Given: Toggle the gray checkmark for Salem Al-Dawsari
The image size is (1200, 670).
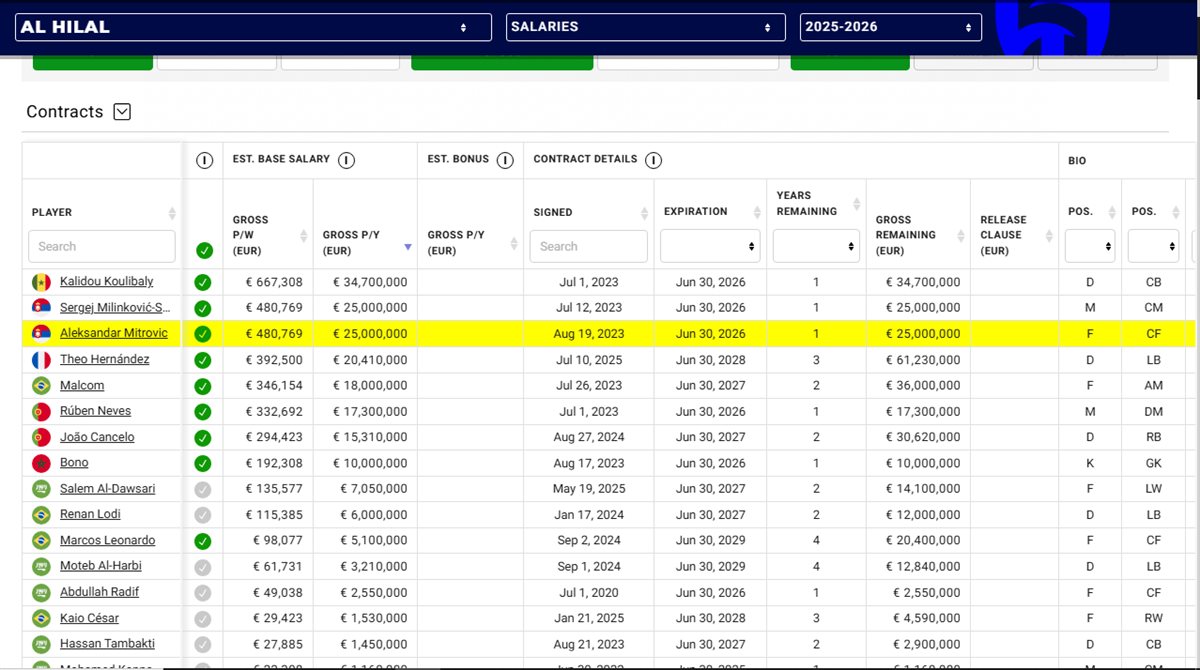Looking at the screenshot, I should click(203, 489).
